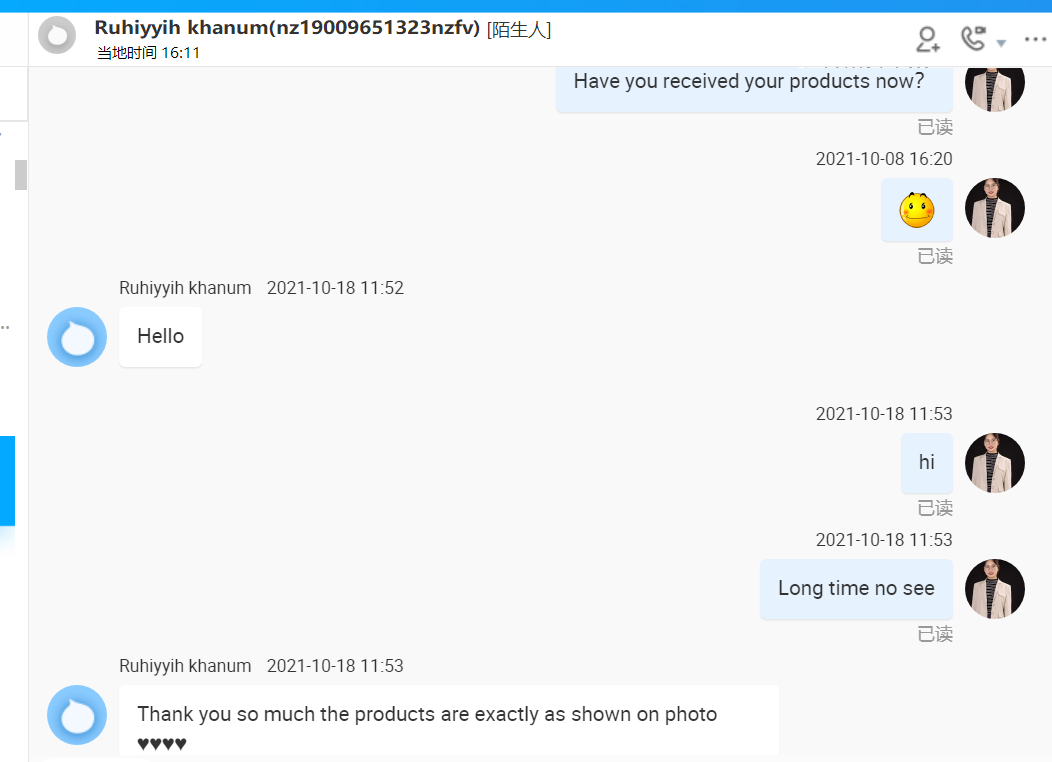The image size is (1052, 762).
Task: Select the "Hello" message bubble
Action: click(160, 337)
